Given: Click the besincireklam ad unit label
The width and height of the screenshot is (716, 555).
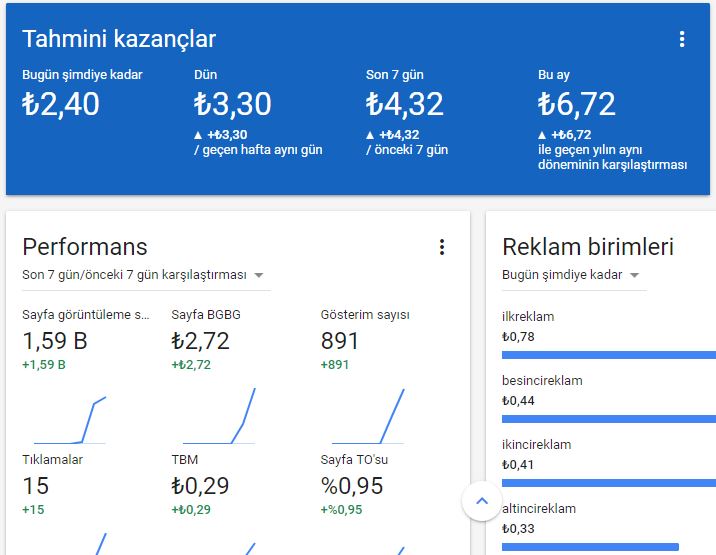Looking at the screenshot, I should pyautogui.click(x=542, y=381).
